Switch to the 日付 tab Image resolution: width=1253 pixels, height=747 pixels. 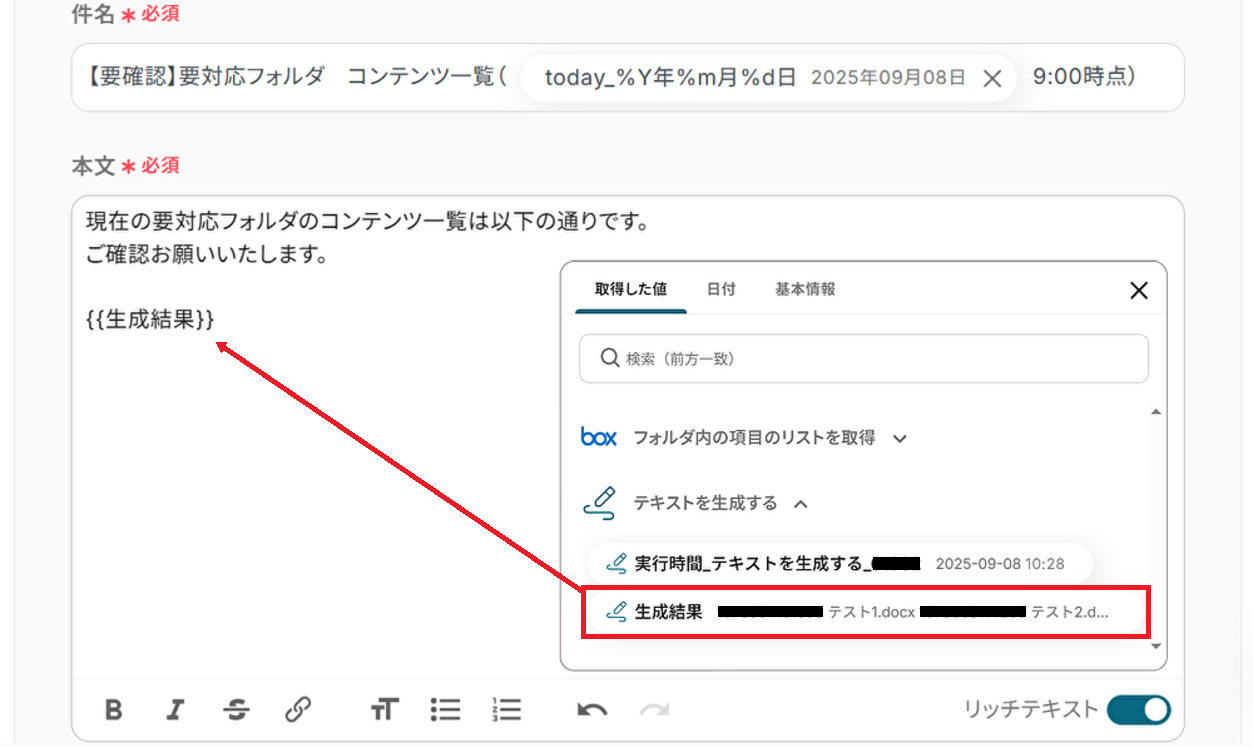[x=721, y=289]
